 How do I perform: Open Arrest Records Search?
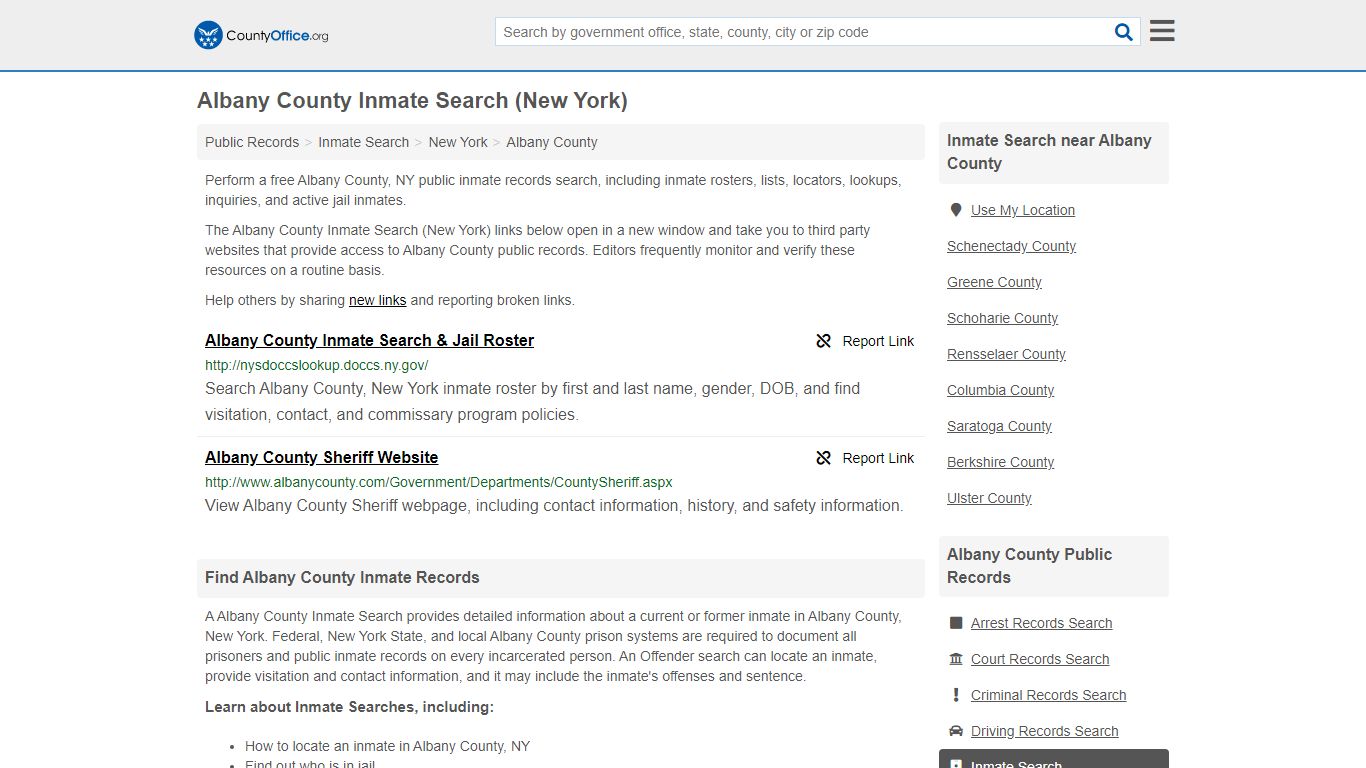pyautogui.click(x=1041, y=623)
